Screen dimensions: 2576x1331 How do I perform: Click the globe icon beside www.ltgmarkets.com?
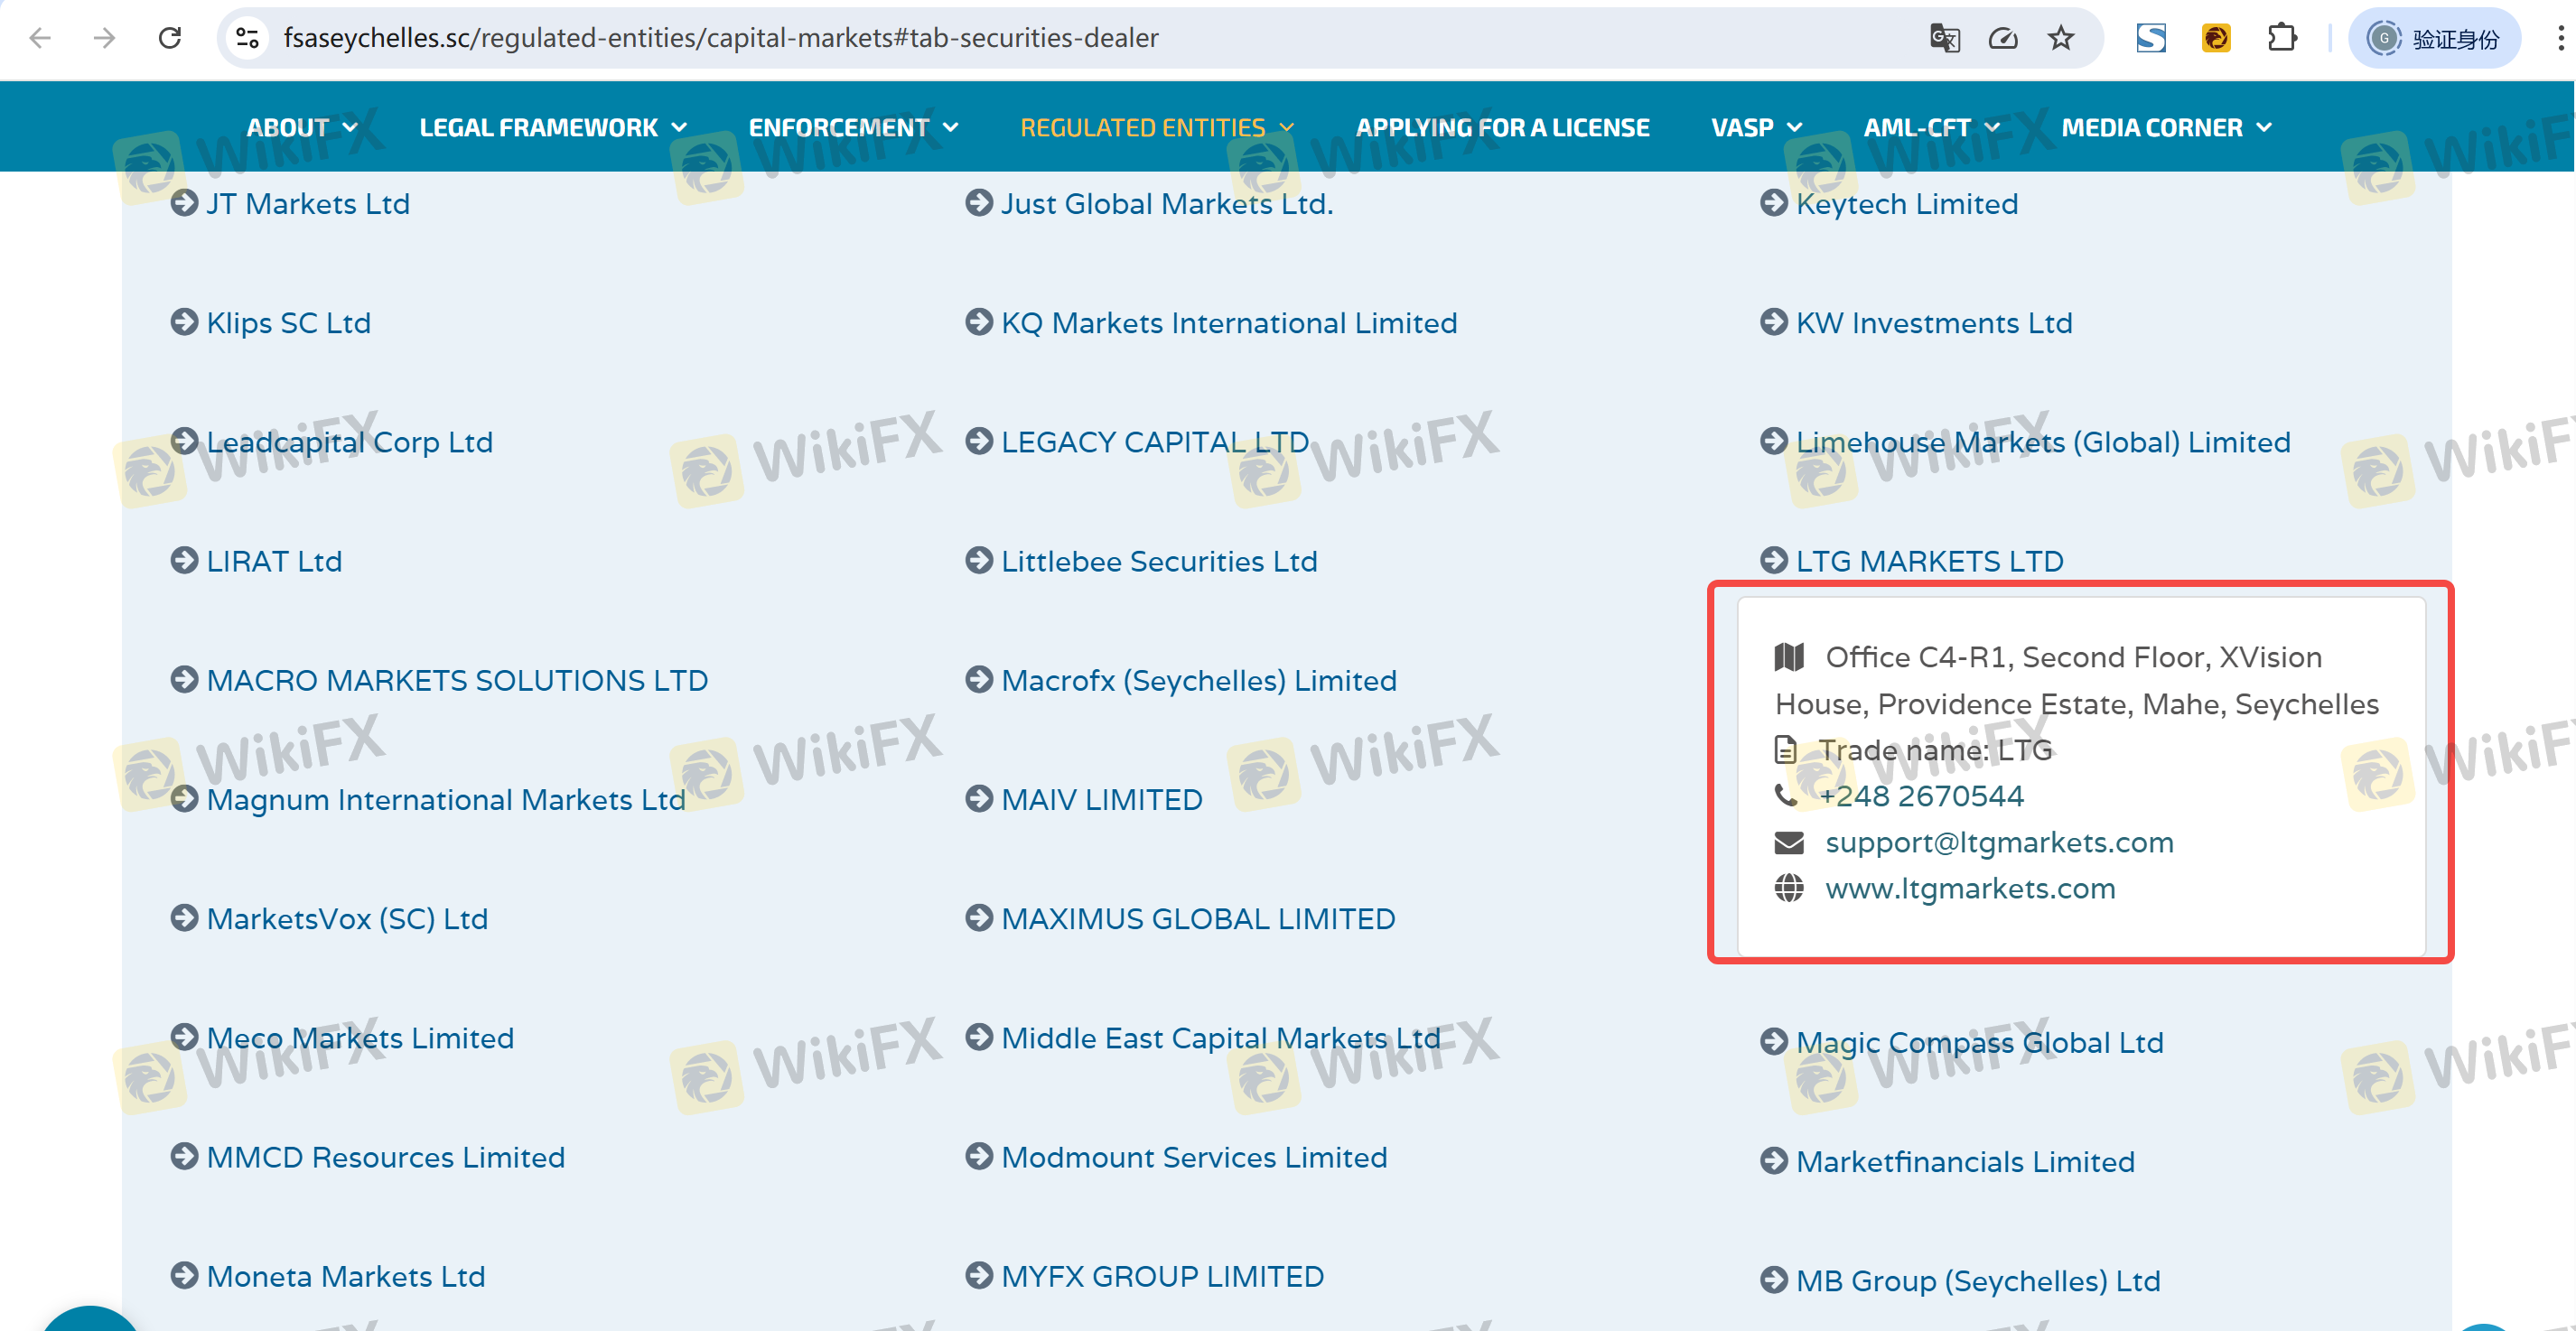click(1788, 888)
